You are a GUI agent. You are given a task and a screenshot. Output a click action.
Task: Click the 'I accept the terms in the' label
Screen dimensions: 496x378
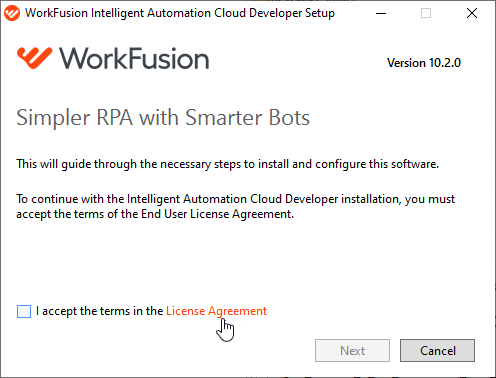[99, 311]
